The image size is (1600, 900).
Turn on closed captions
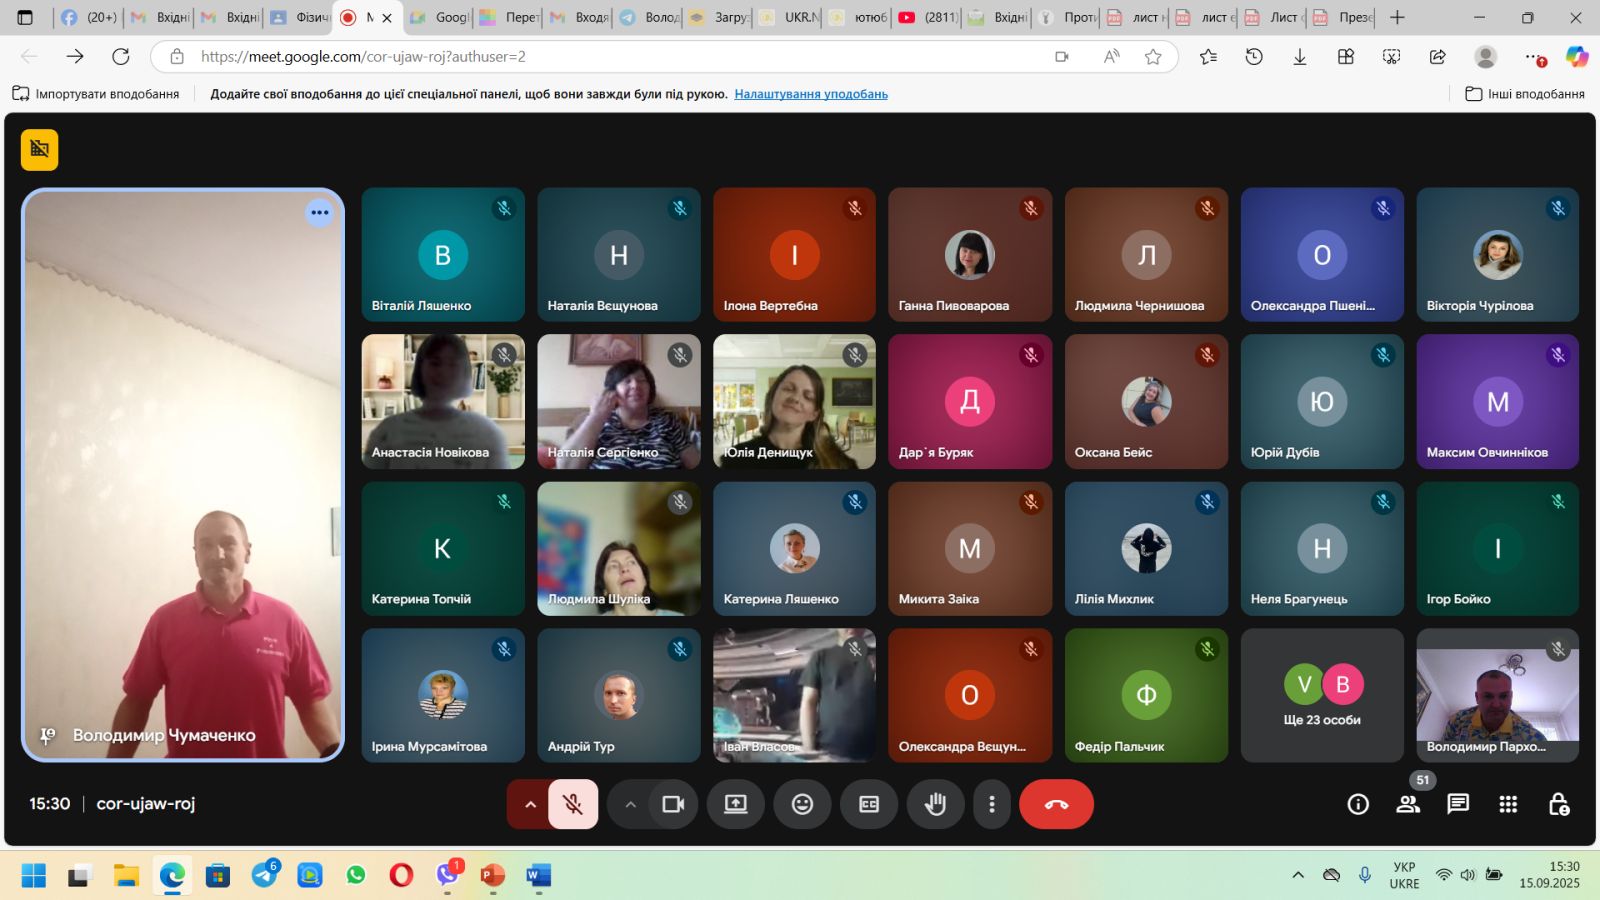pos(869,804)
